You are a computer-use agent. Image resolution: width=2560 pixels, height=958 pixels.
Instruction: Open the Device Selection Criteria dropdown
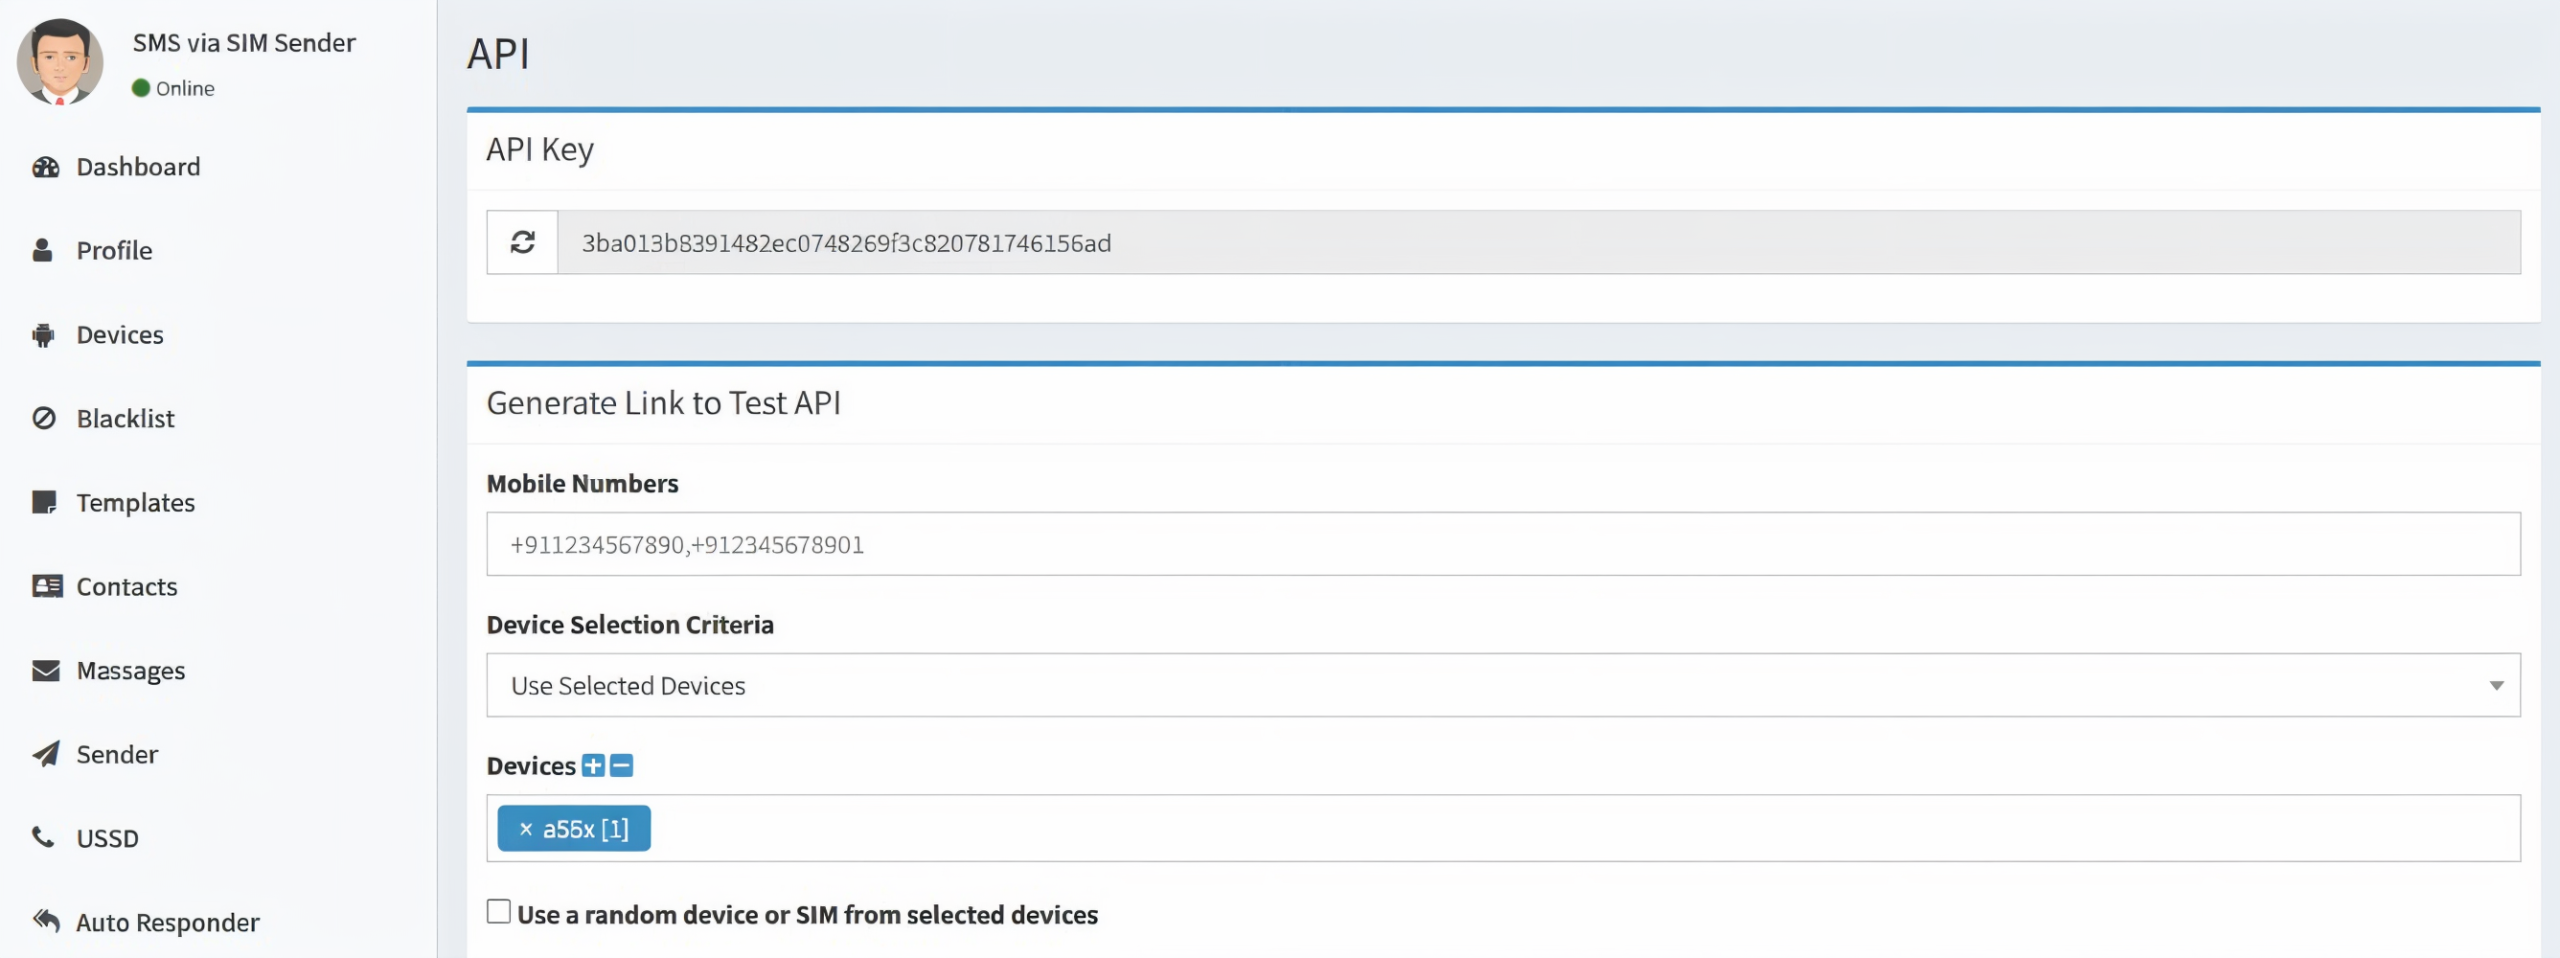[1502, 685]
